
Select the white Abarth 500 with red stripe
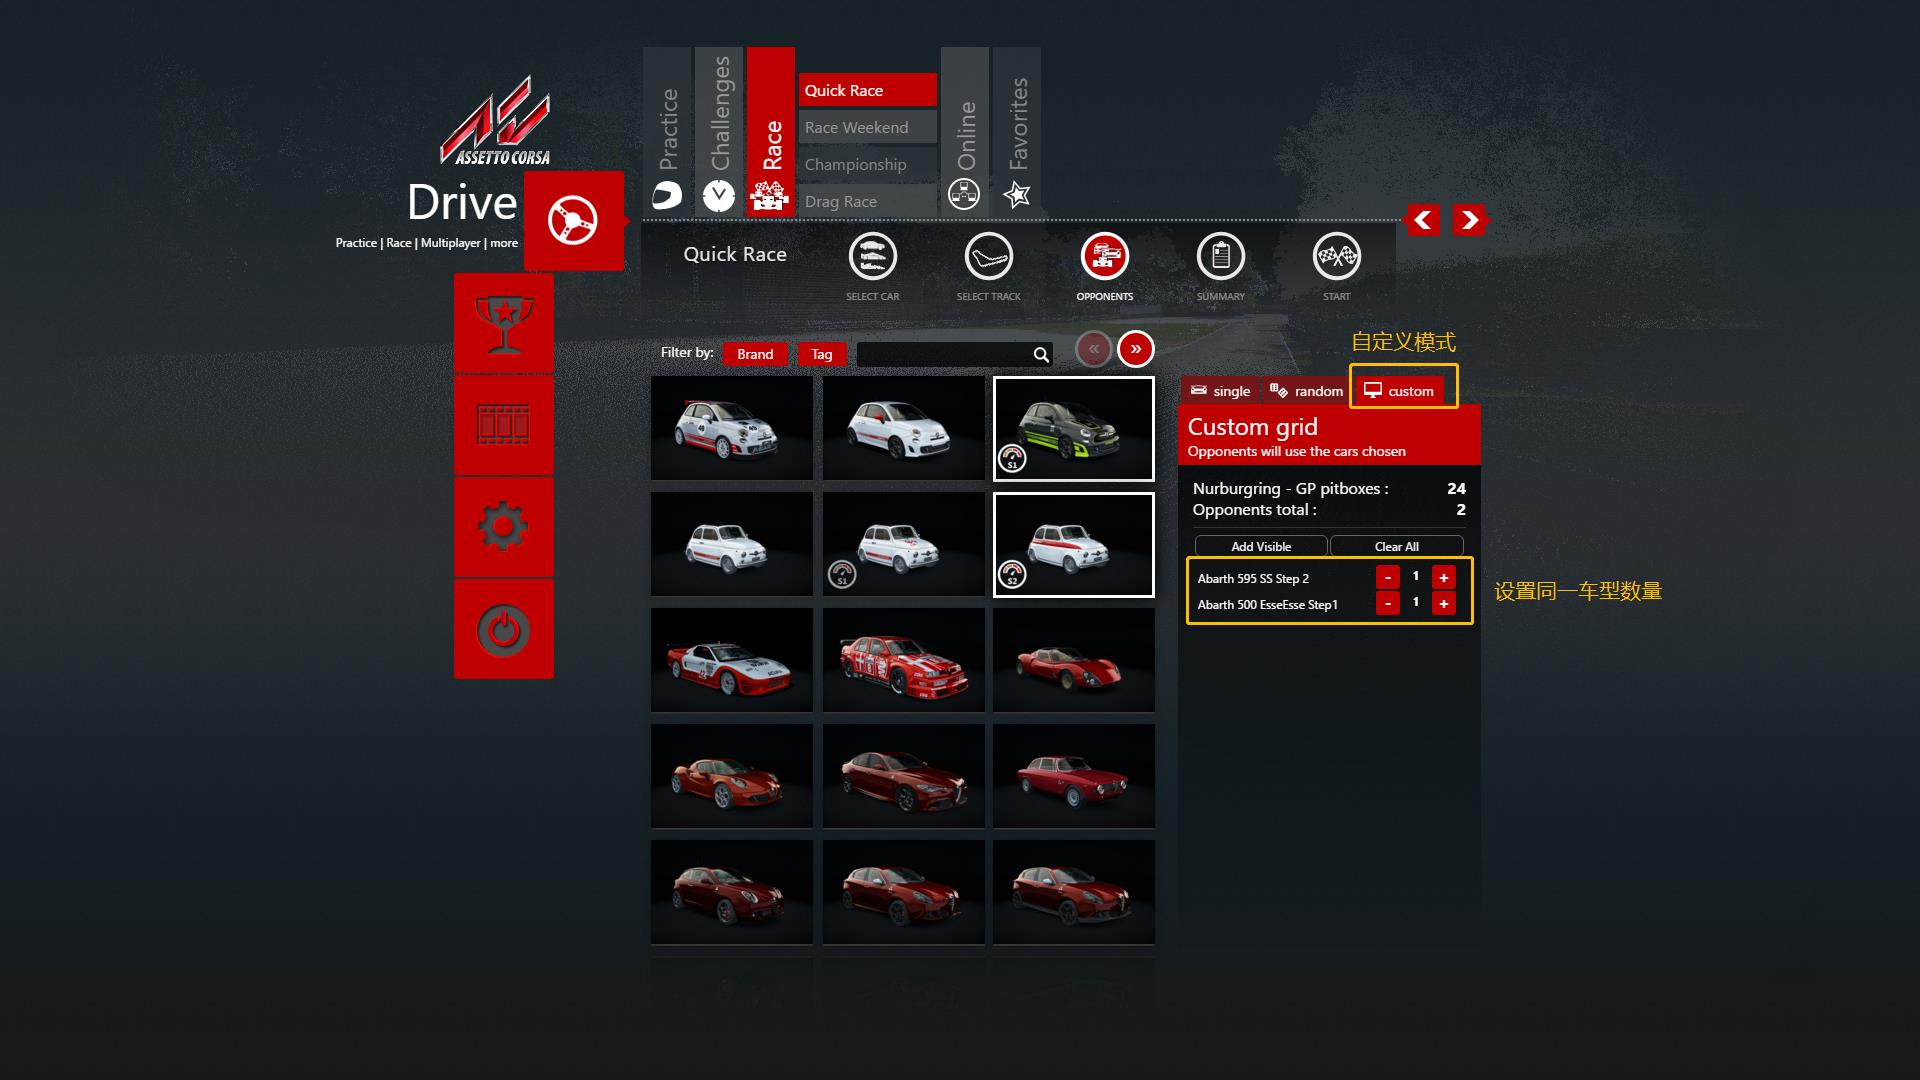click(x=903, y=428)
